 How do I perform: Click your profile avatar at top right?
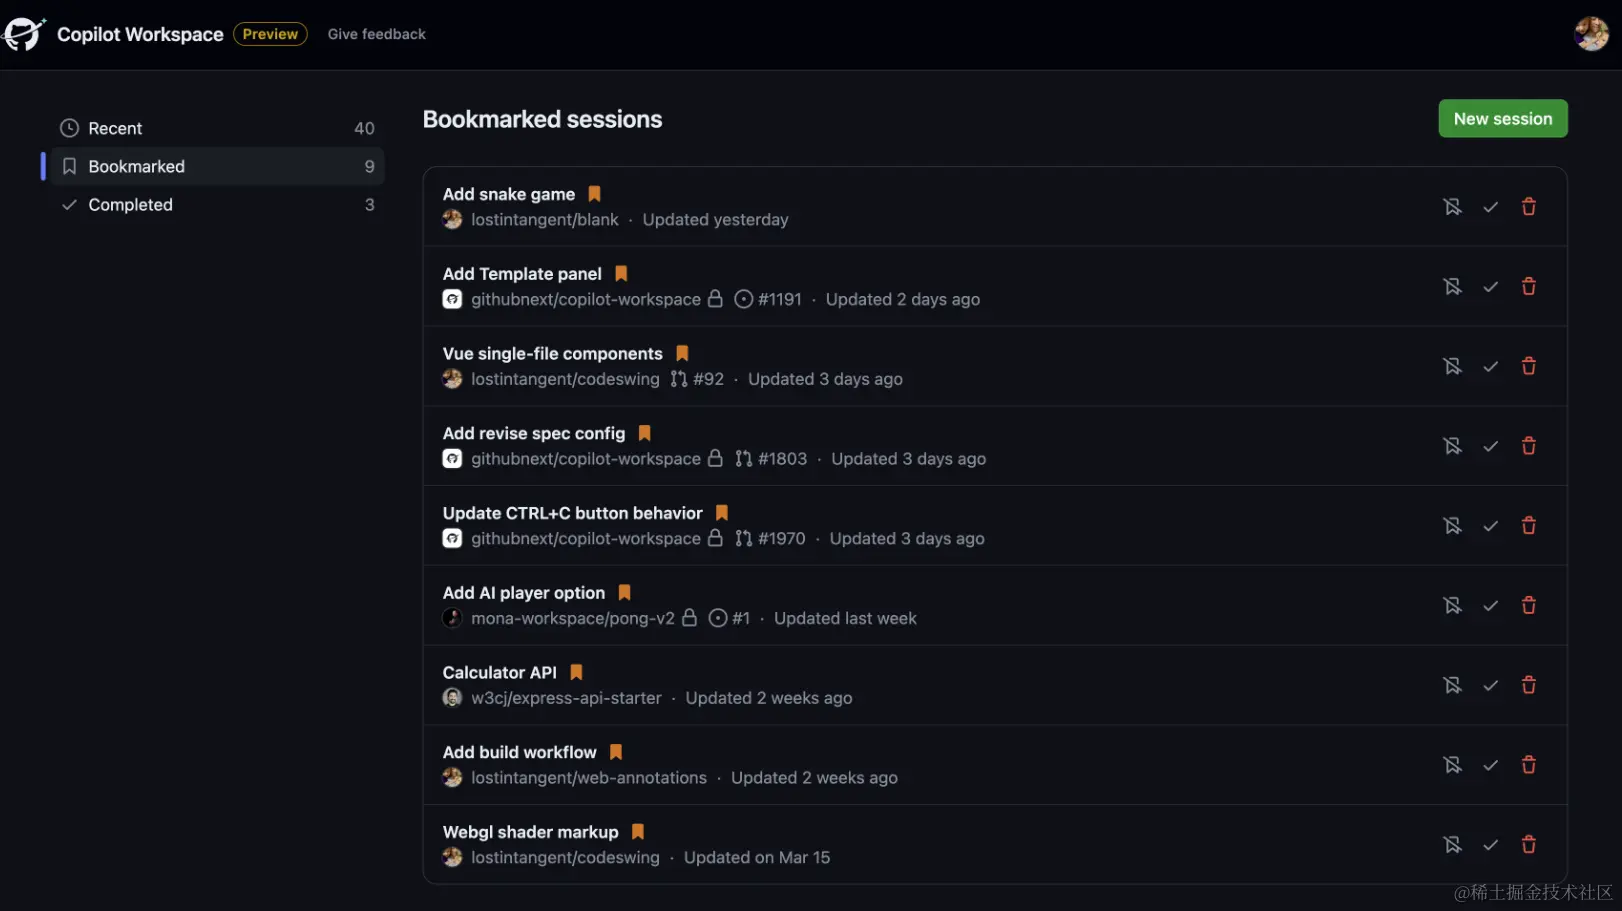pos(1590,33)
